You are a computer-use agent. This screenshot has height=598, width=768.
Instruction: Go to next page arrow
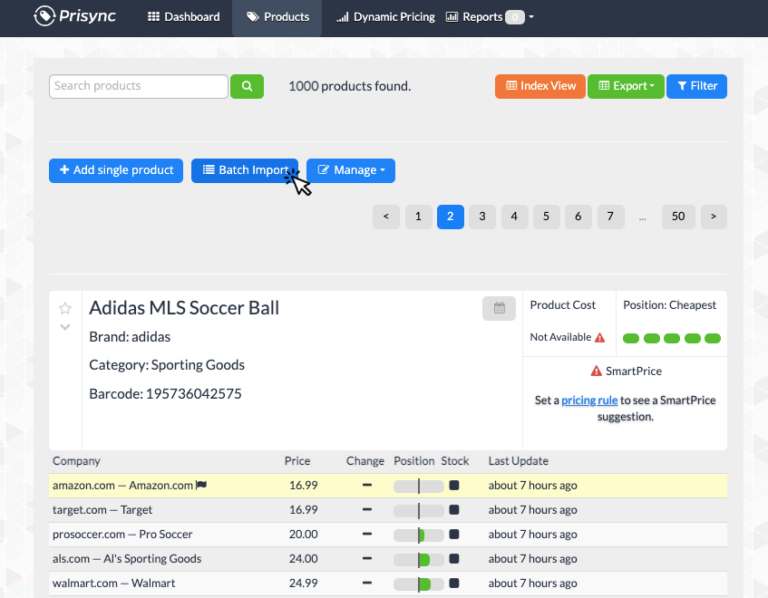[x=714, y=216]
